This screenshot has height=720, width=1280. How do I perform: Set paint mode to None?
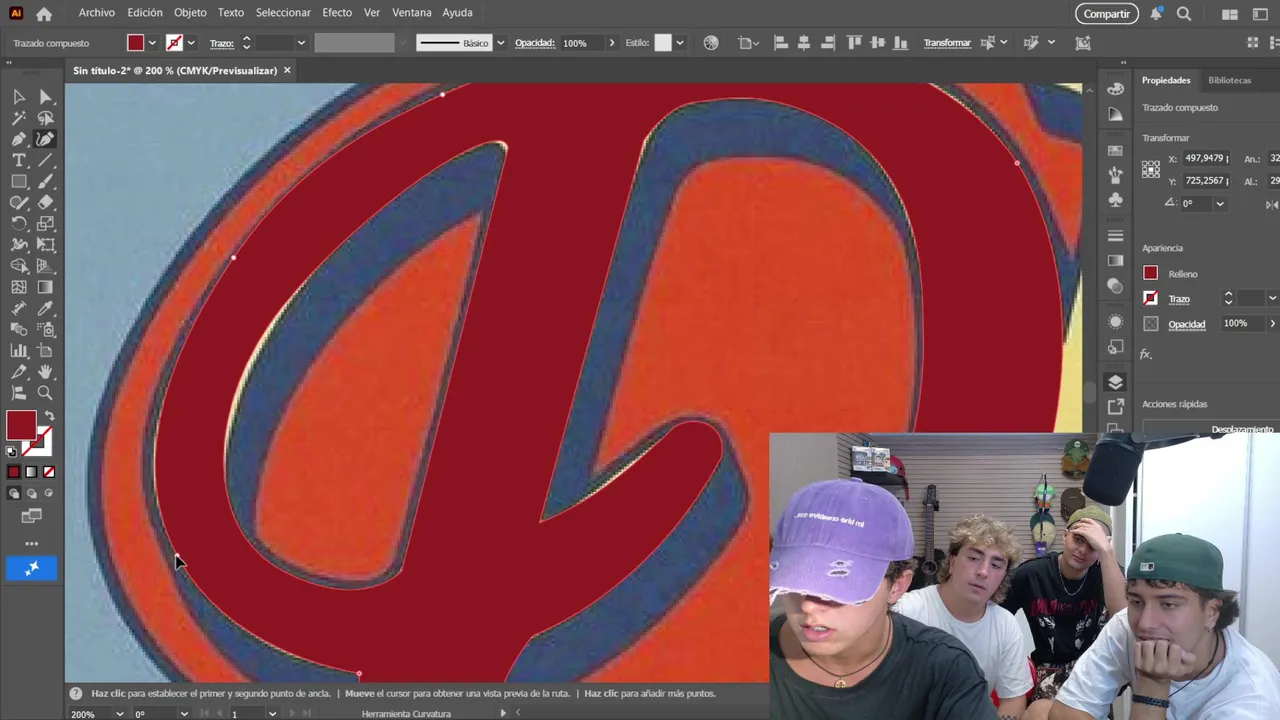tap(49, 472)
